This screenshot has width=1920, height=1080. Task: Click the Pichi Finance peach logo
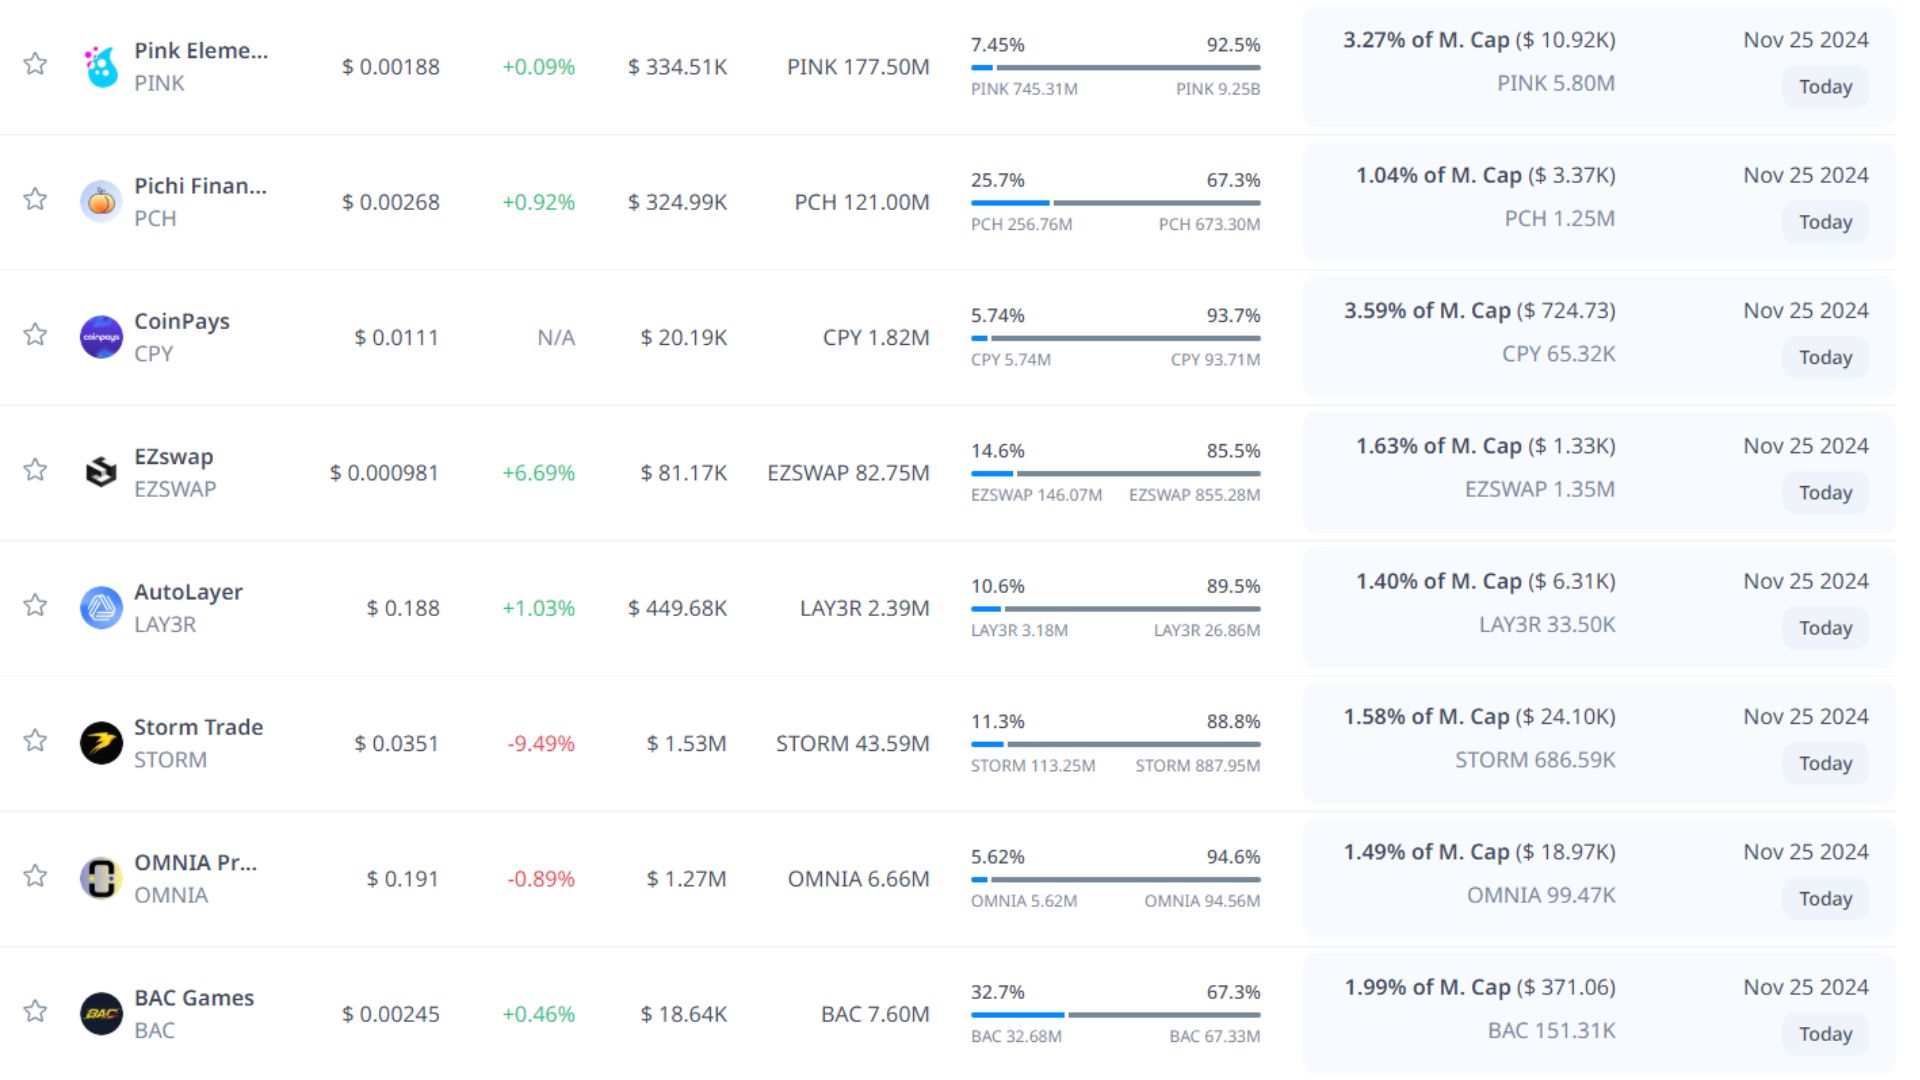[101, 202]
